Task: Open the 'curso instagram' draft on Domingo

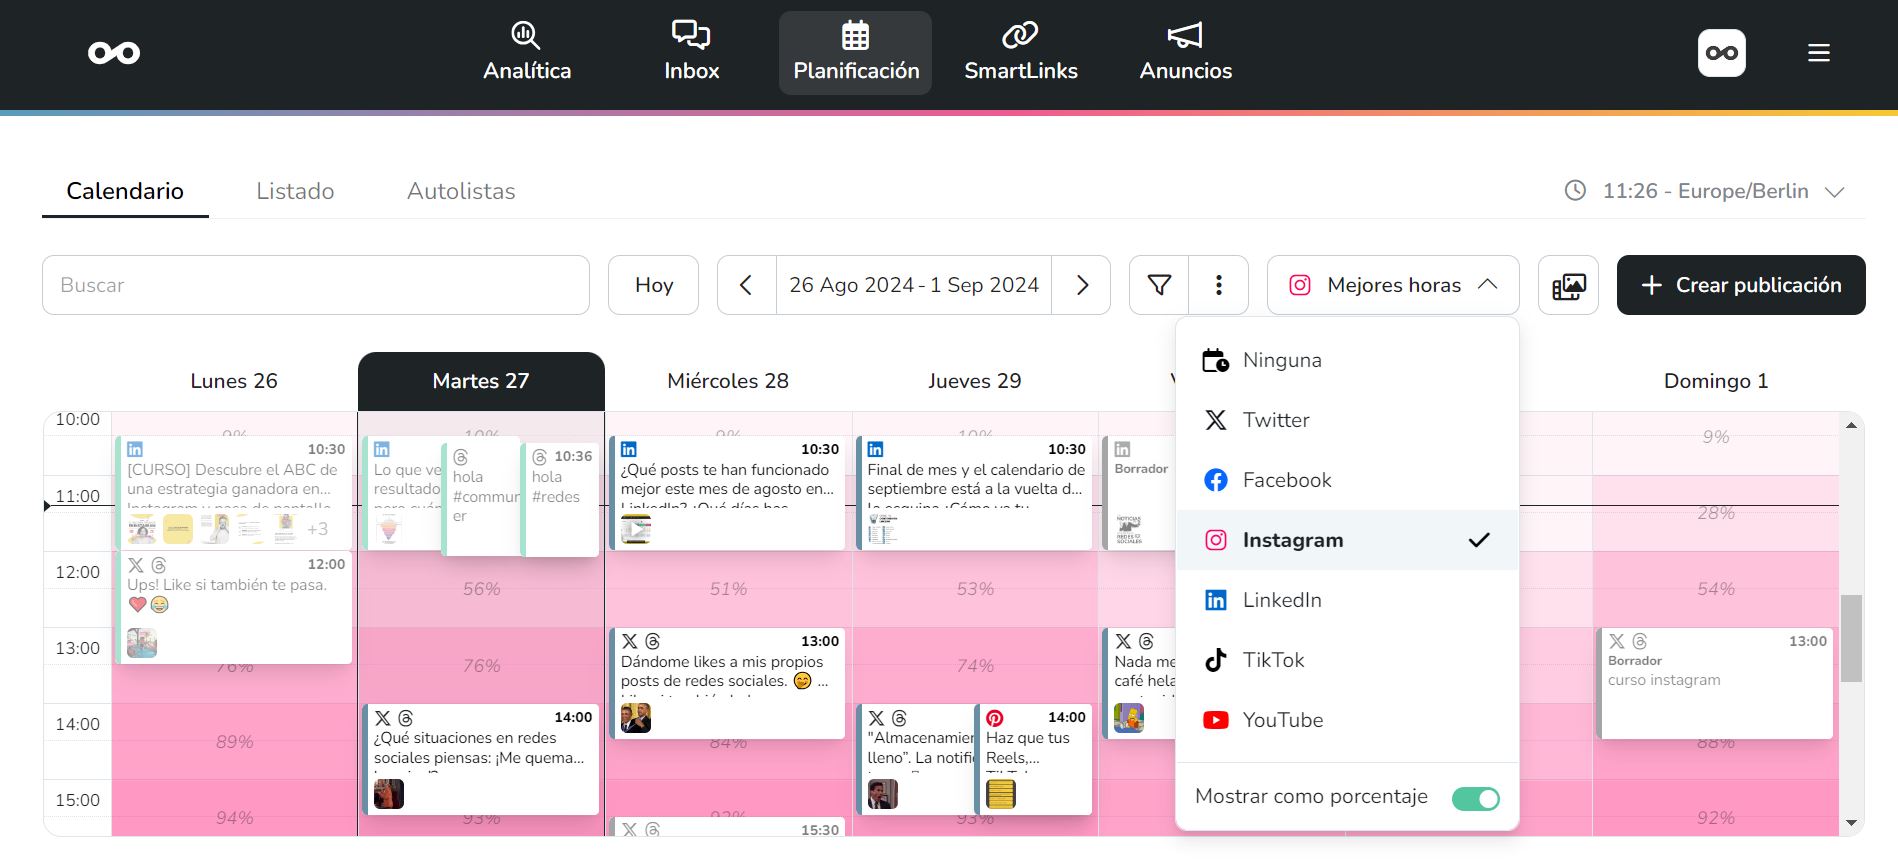Action: point(1715,683)
